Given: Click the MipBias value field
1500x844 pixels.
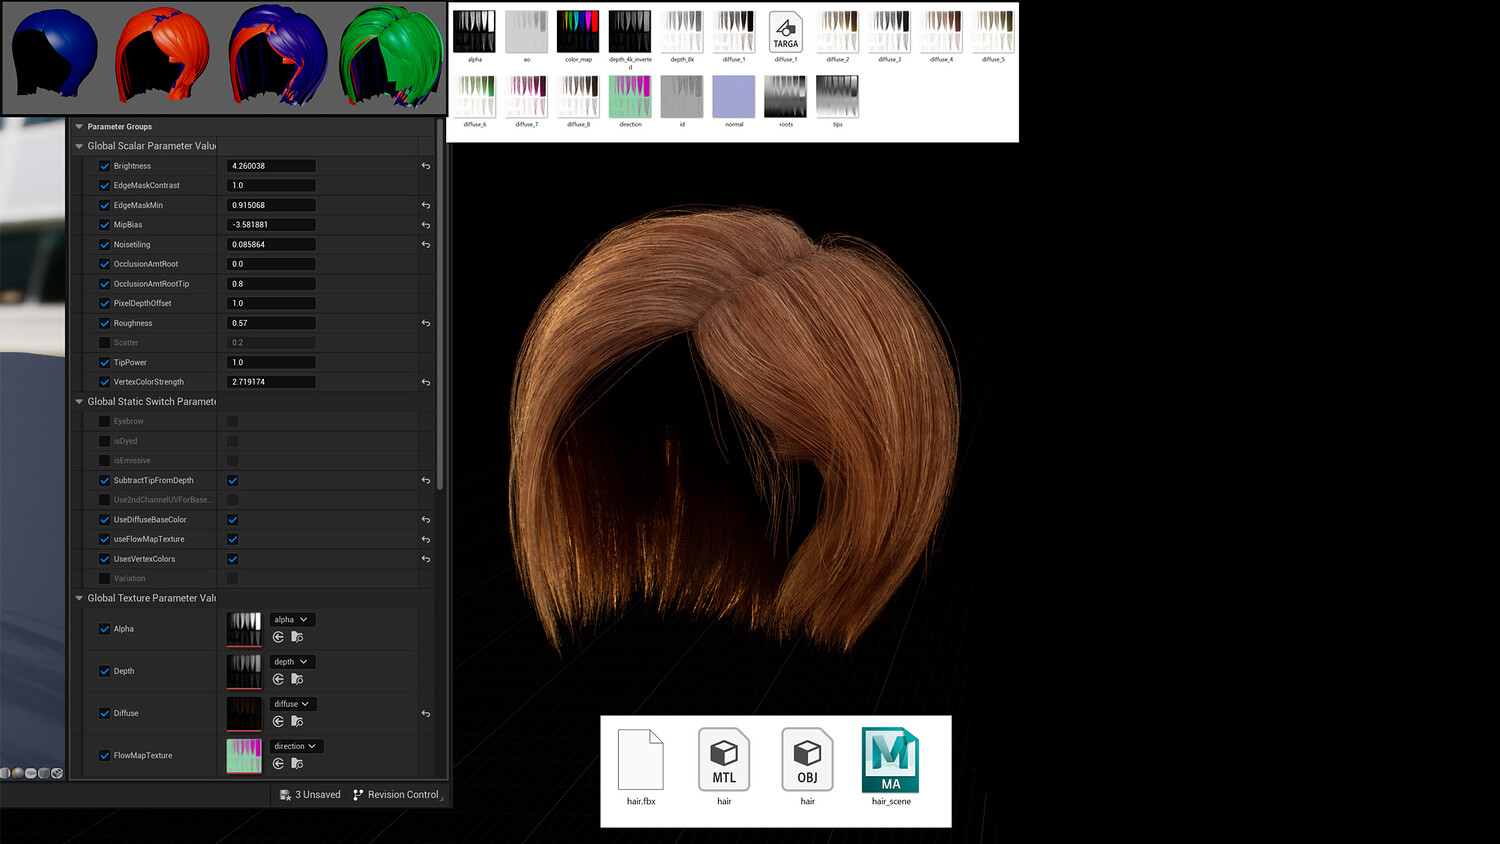Looking at the screenshot, I should pyautogui.click(x=271, y=225).
